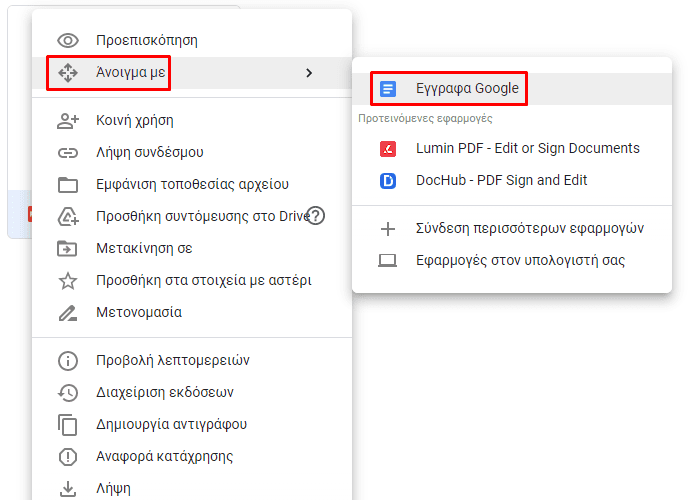Click the move-to-folder icon for Μετακίνηση σε

pyautogui.click(x=67, y=248)
